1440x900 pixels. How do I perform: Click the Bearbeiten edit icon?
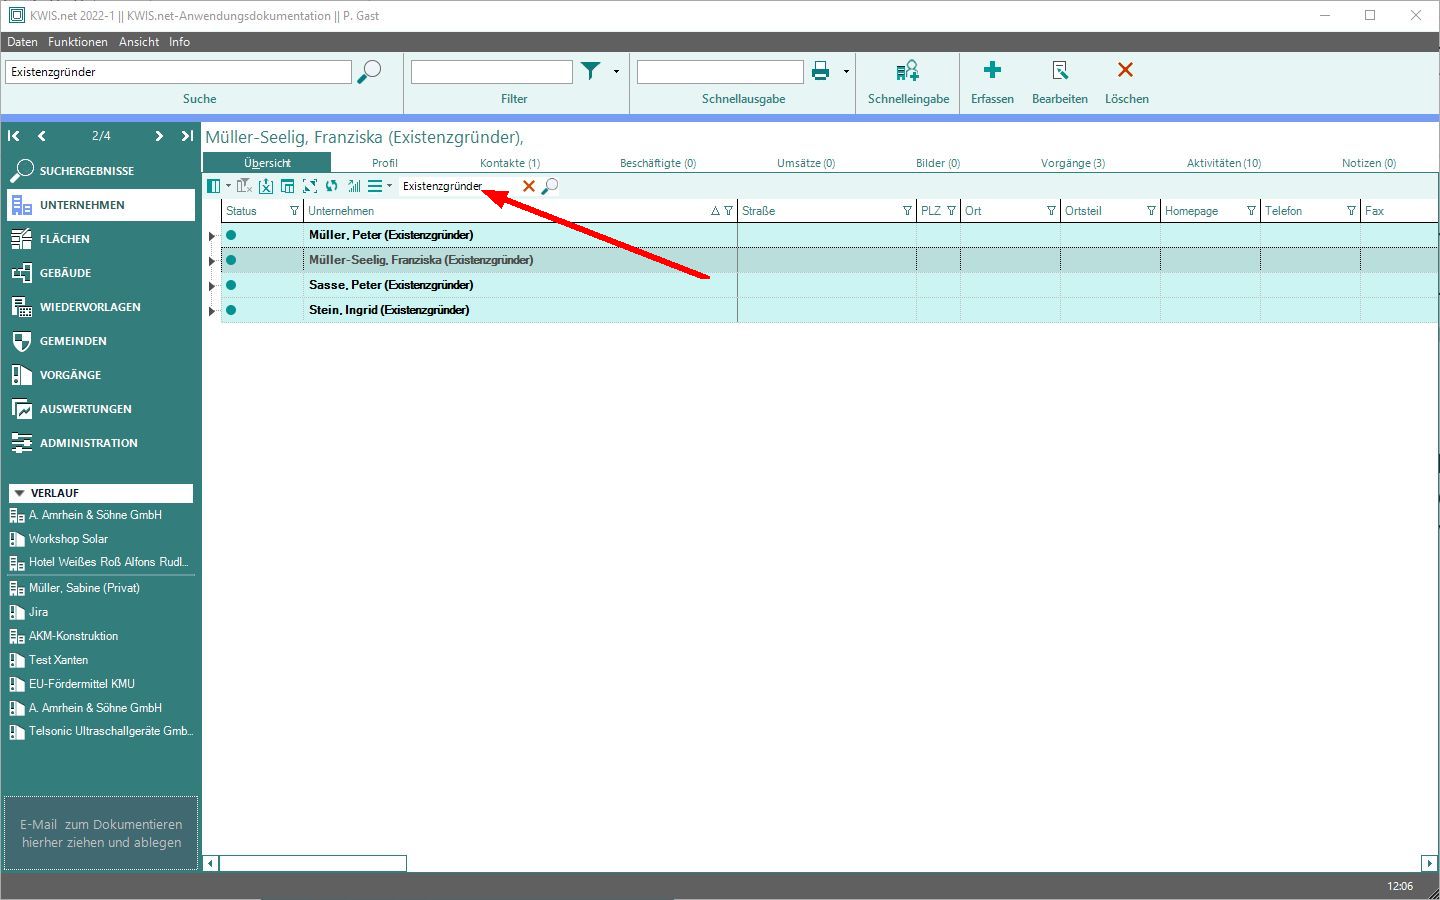[x=1060, y=70]
